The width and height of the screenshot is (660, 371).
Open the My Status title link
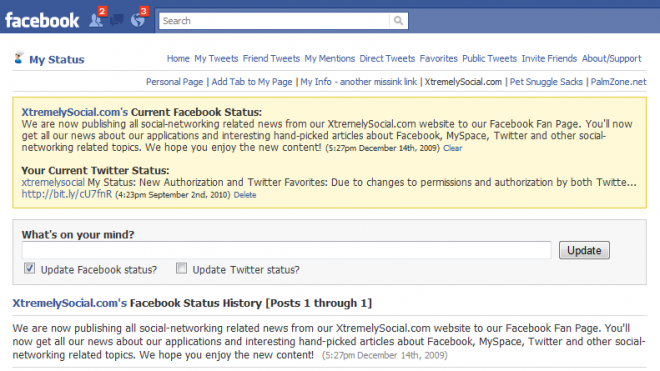click(x=56, y=59)
